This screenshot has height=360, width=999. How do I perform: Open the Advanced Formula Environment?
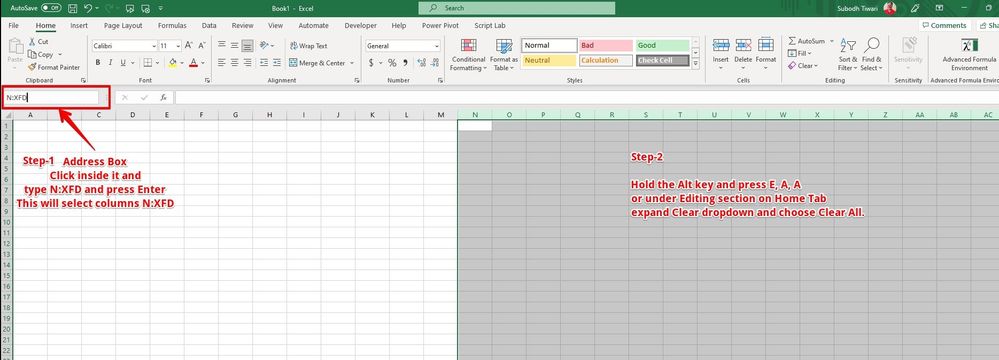click(969, 55)
